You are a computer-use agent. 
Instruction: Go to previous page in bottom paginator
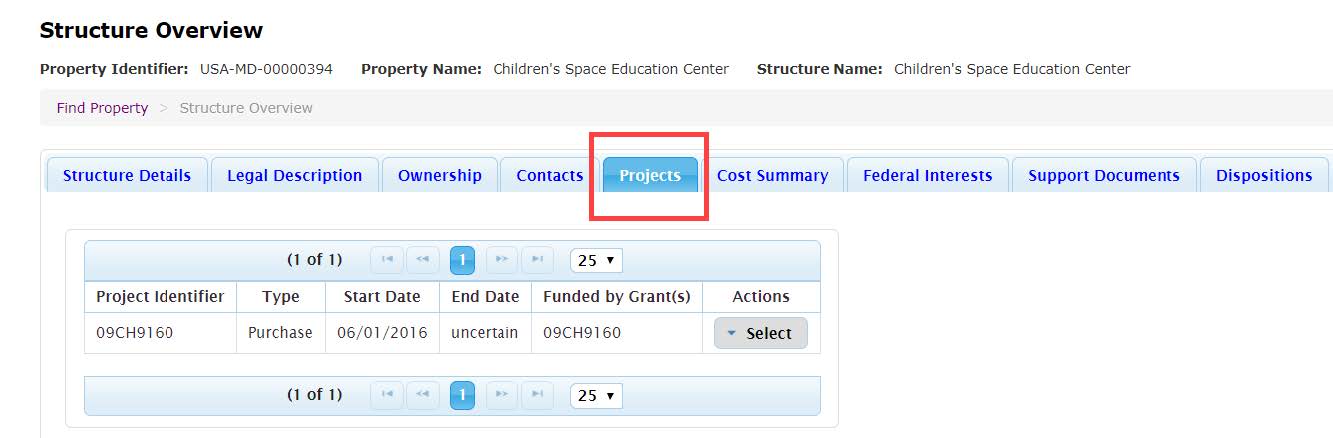point(423,396)
